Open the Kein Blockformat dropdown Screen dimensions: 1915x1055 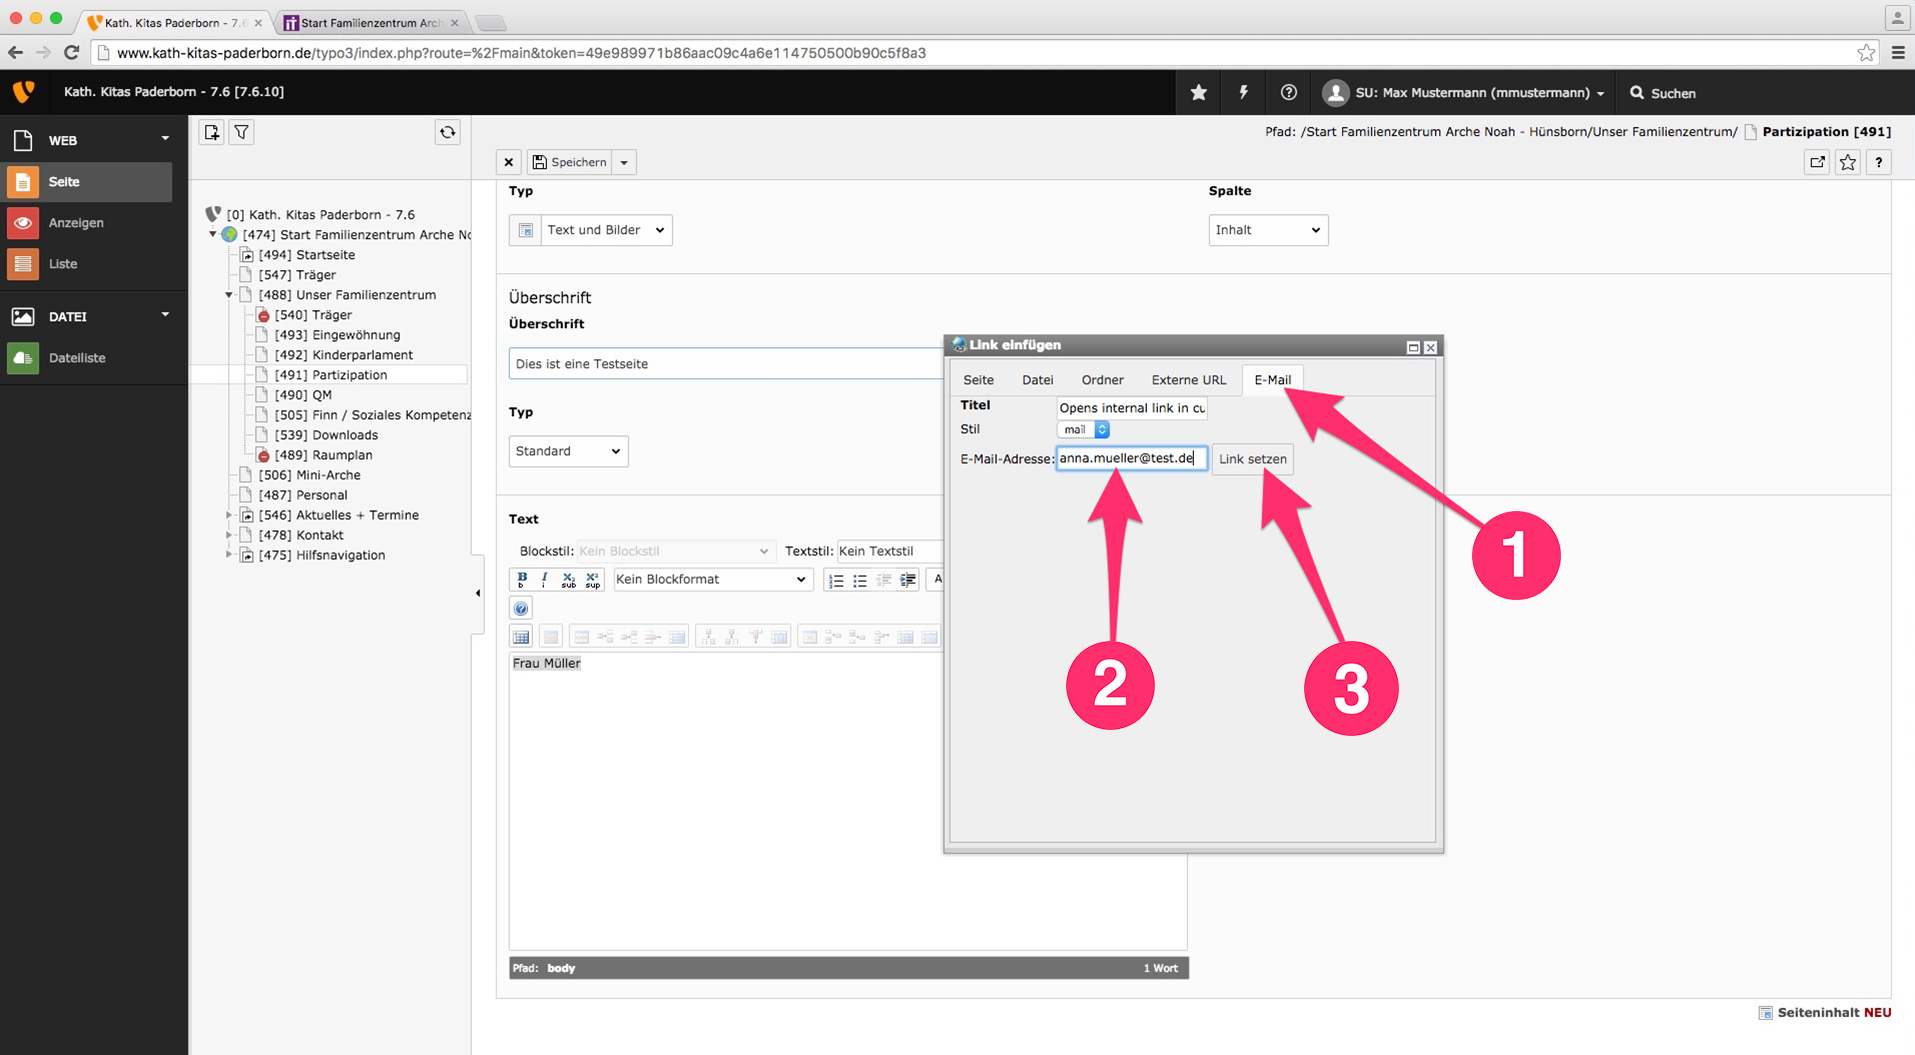pyautogui.click(x=711, y=579)
